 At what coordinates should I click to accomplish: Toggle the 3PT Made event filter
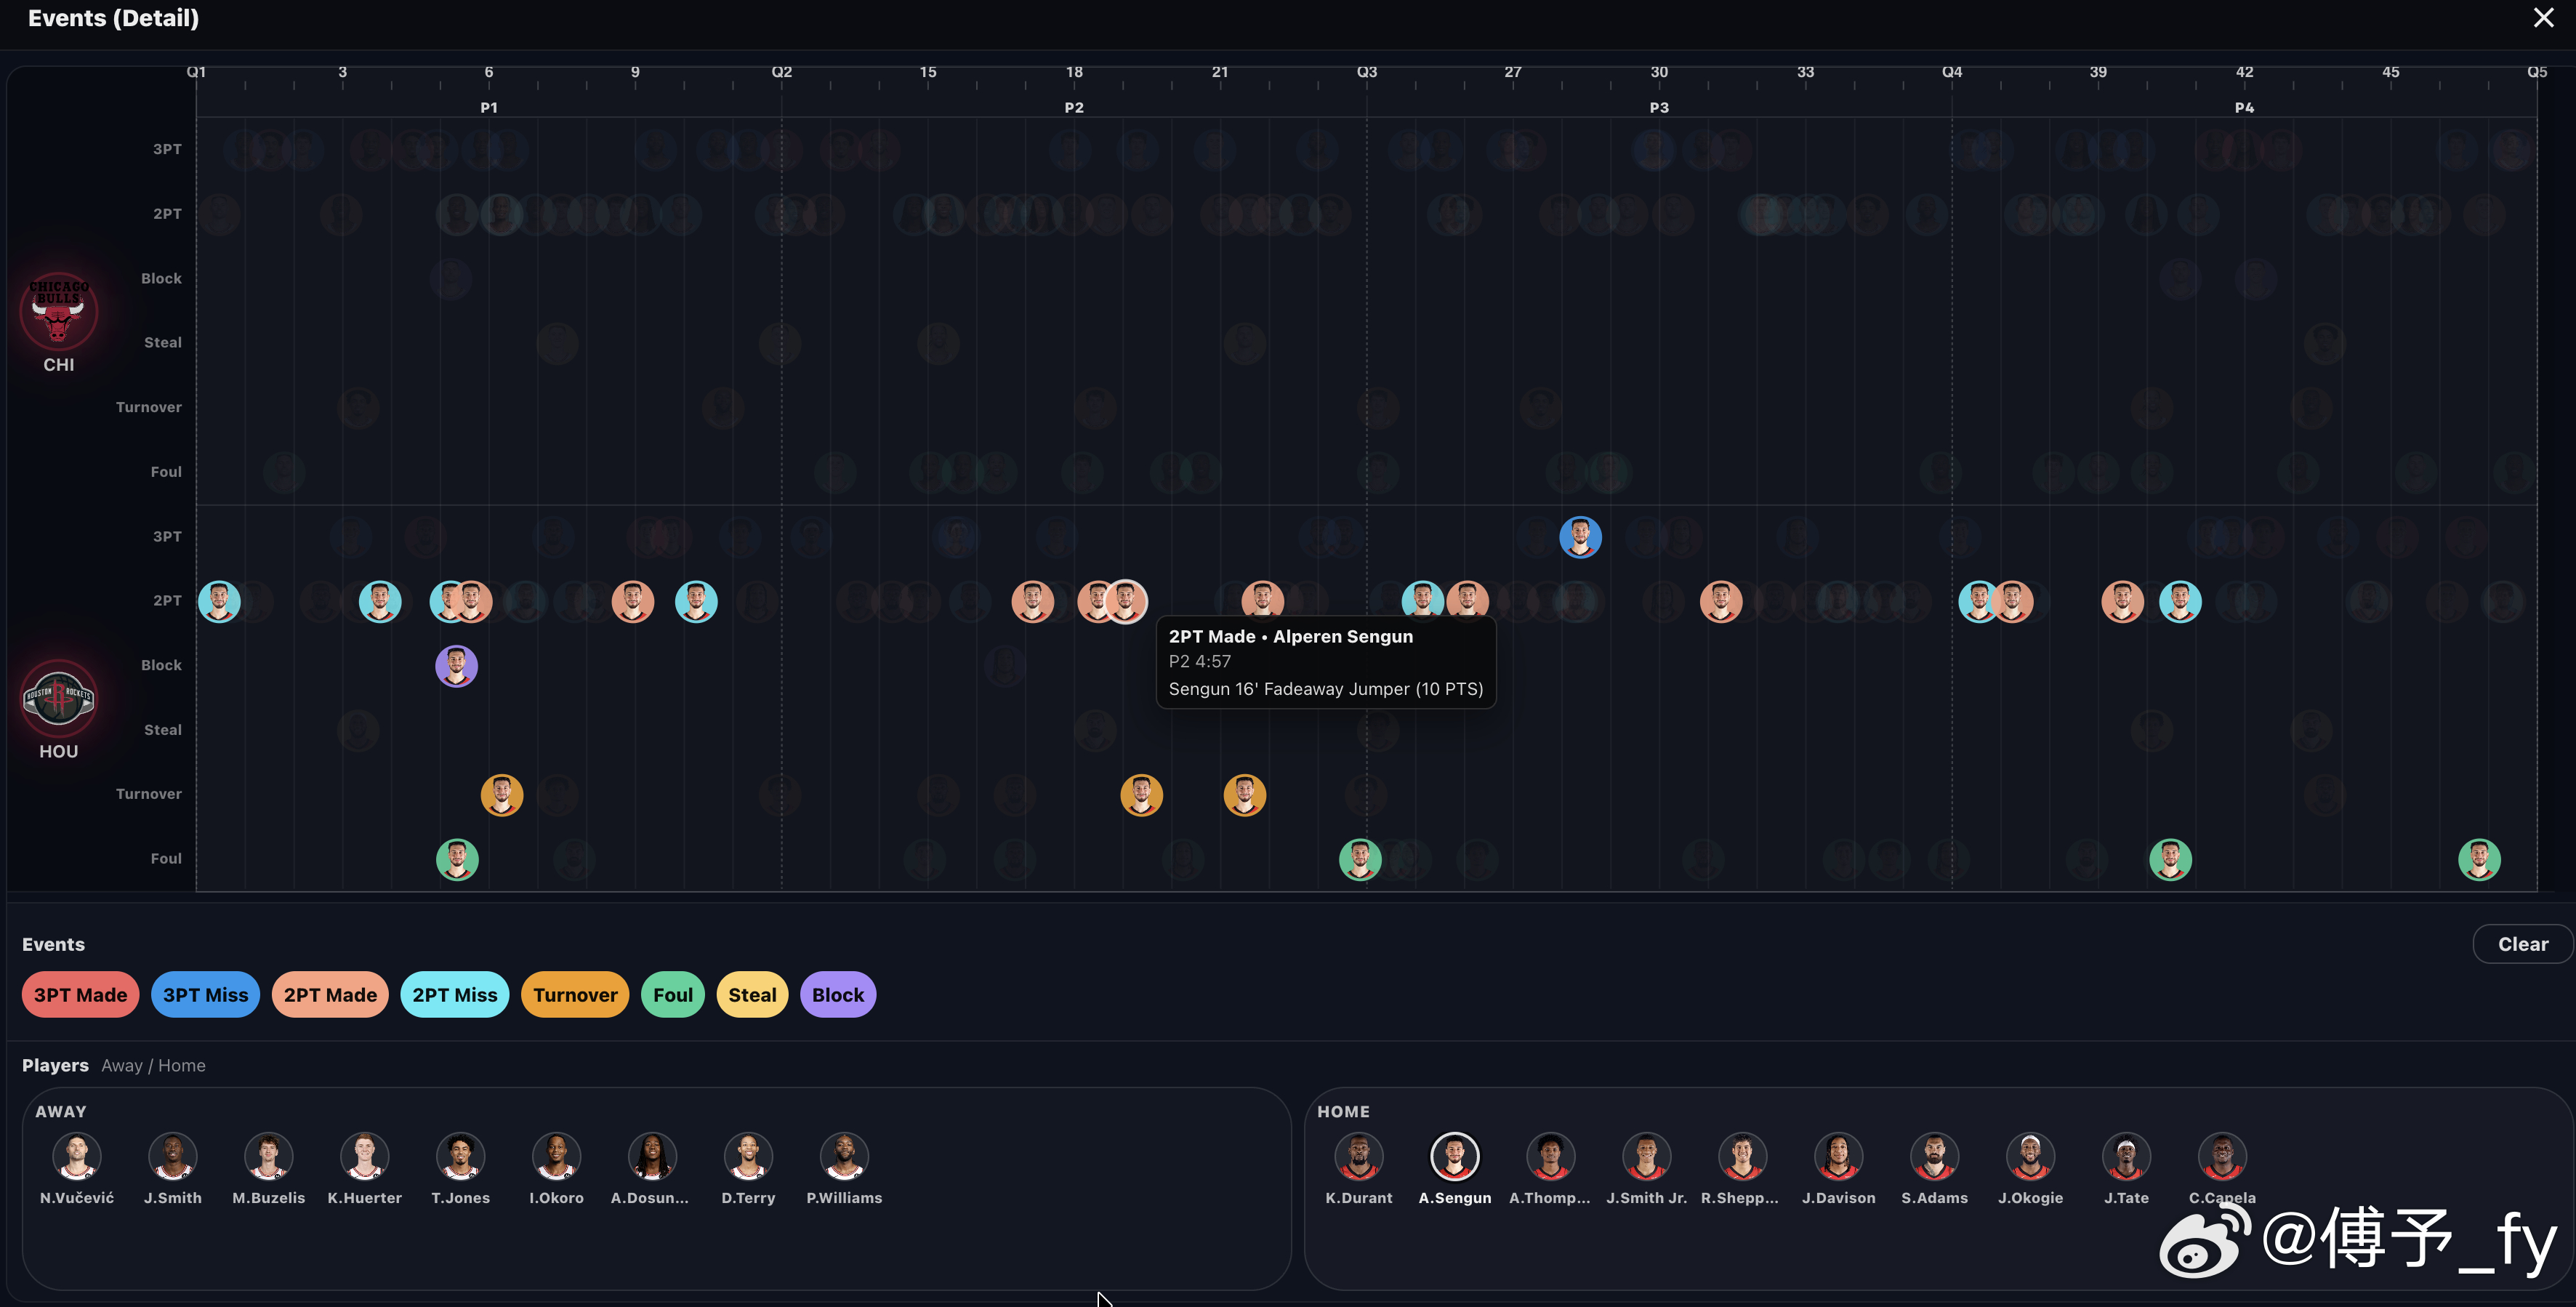pyautogui.click(x=80, y=995)
